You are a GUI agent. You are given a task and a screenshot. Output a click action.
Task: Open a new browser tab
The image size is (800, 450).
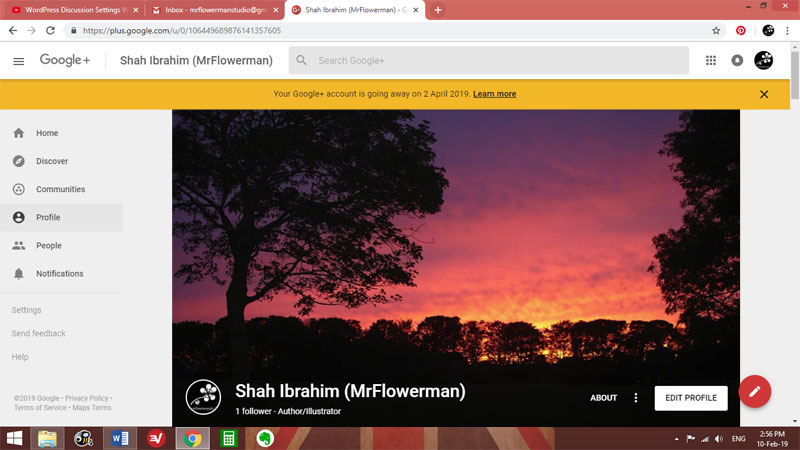tap(438, 10)
